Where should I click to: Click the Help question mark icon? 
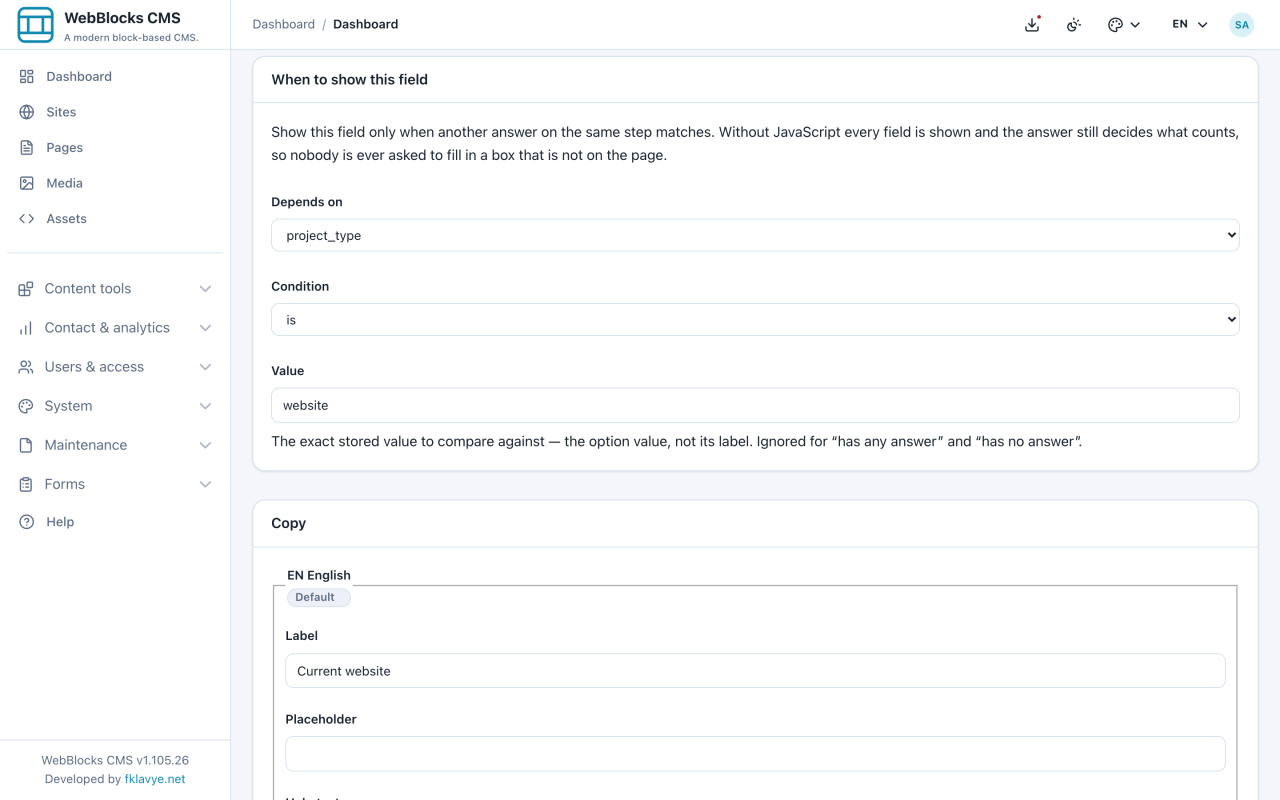click(27, 522)
